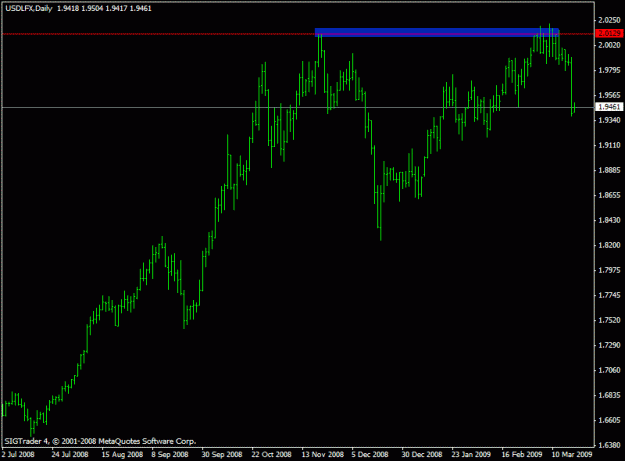625x461 pixels.
Task: Click the 1.8655 price axis value
Action: 609,195
